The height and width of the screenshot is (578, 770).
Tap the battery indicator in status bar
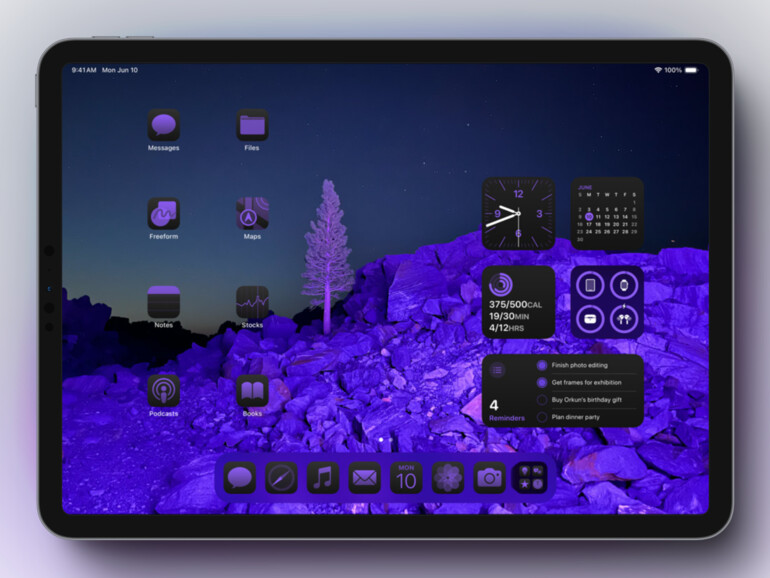click(691, 70)
